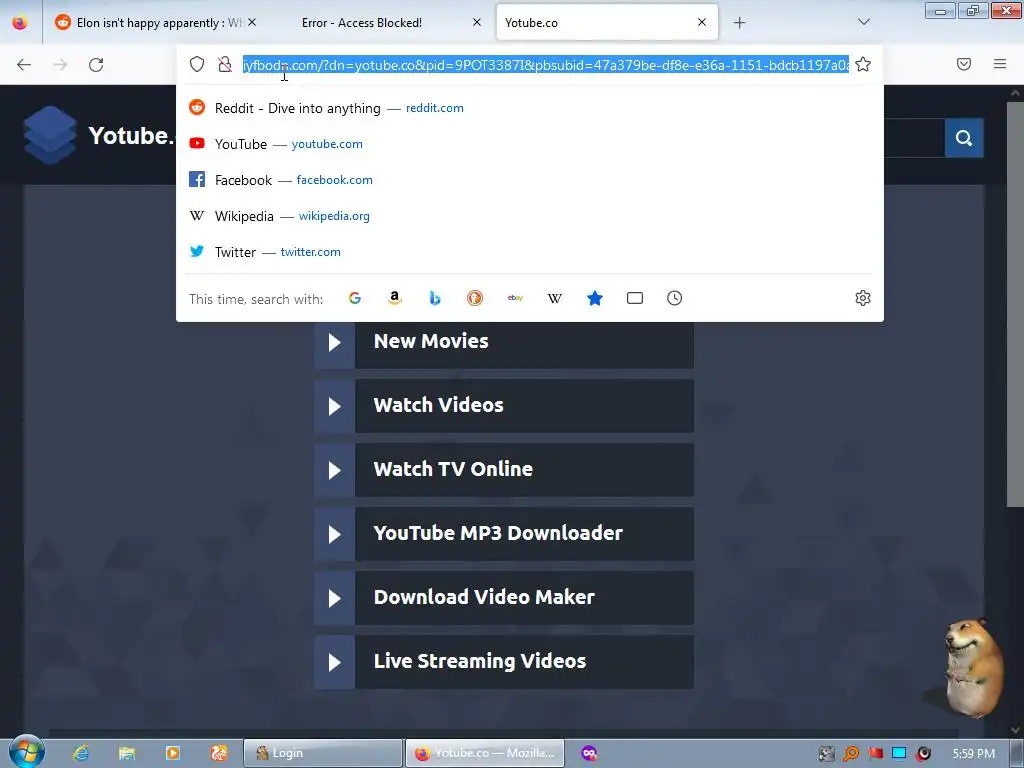Open the tracking protection shield icon
This screenshot has height=768, width=1024.
[x=197, y=64]
